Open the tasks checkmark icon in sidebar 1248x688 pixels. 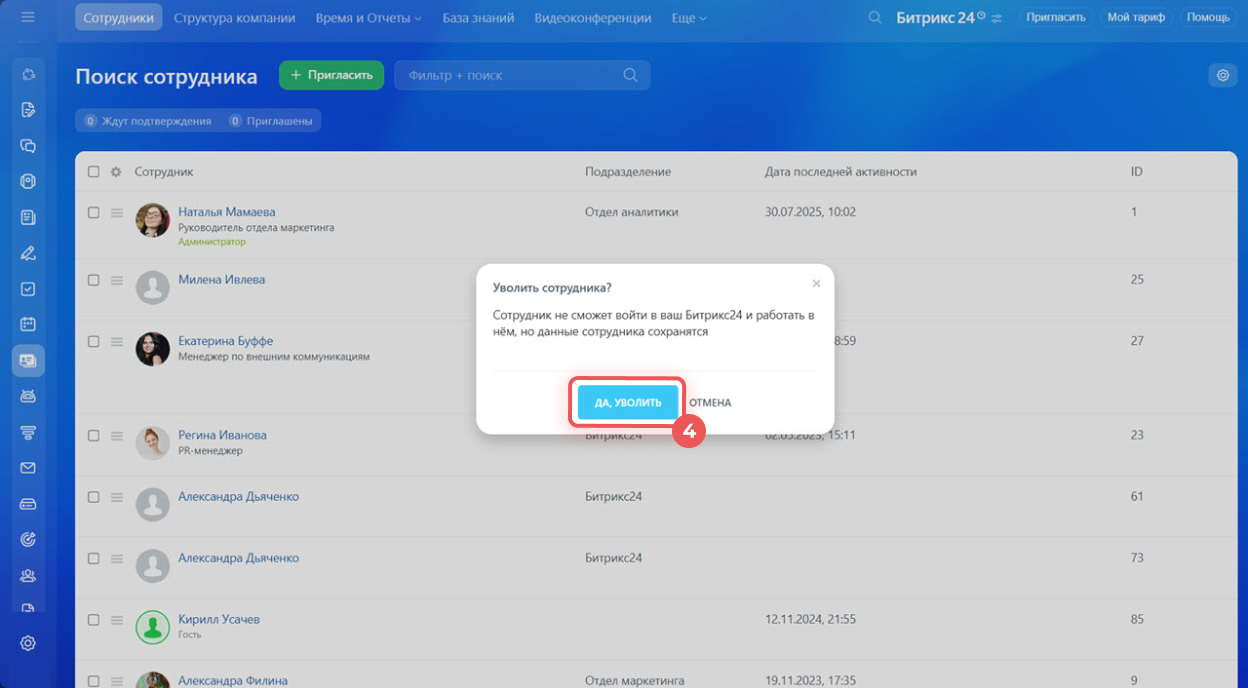(x=28, y=289)
